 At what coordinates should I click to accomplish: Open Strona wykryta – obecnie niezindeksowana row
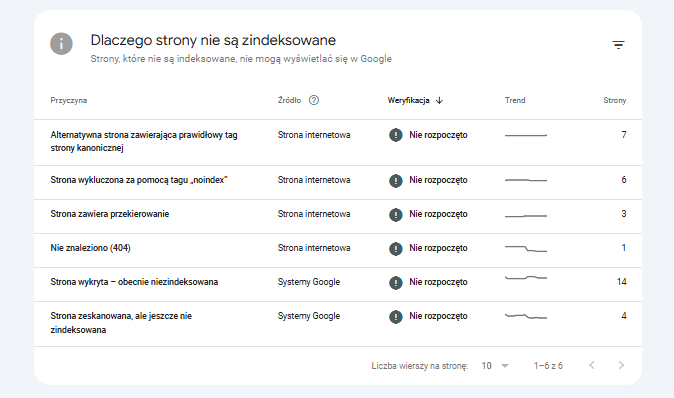pyautogui.click(x=338, y=285)
